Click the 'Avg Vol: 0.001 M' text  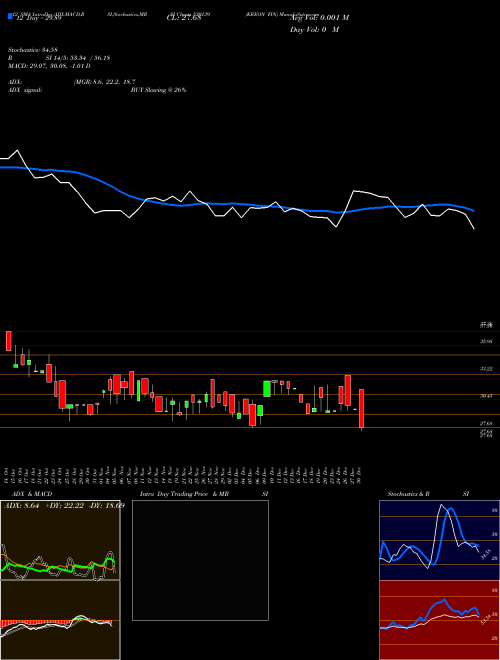(x=319, y=18)
